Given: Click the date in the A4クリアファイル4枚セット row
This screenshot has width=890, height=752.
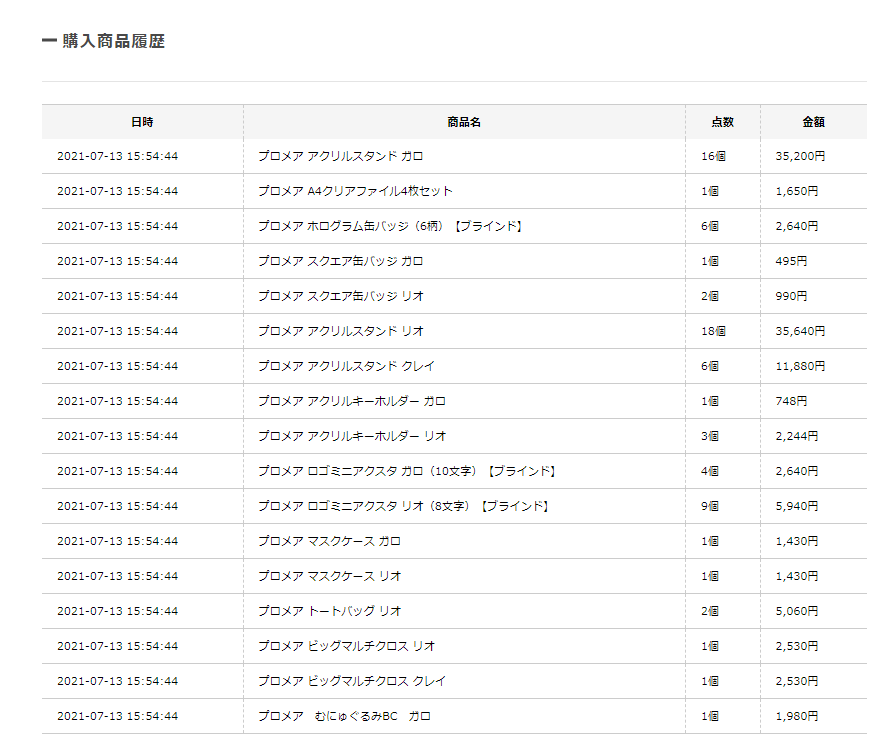Looking at the screenshot, I should click(x=117, y=191).
